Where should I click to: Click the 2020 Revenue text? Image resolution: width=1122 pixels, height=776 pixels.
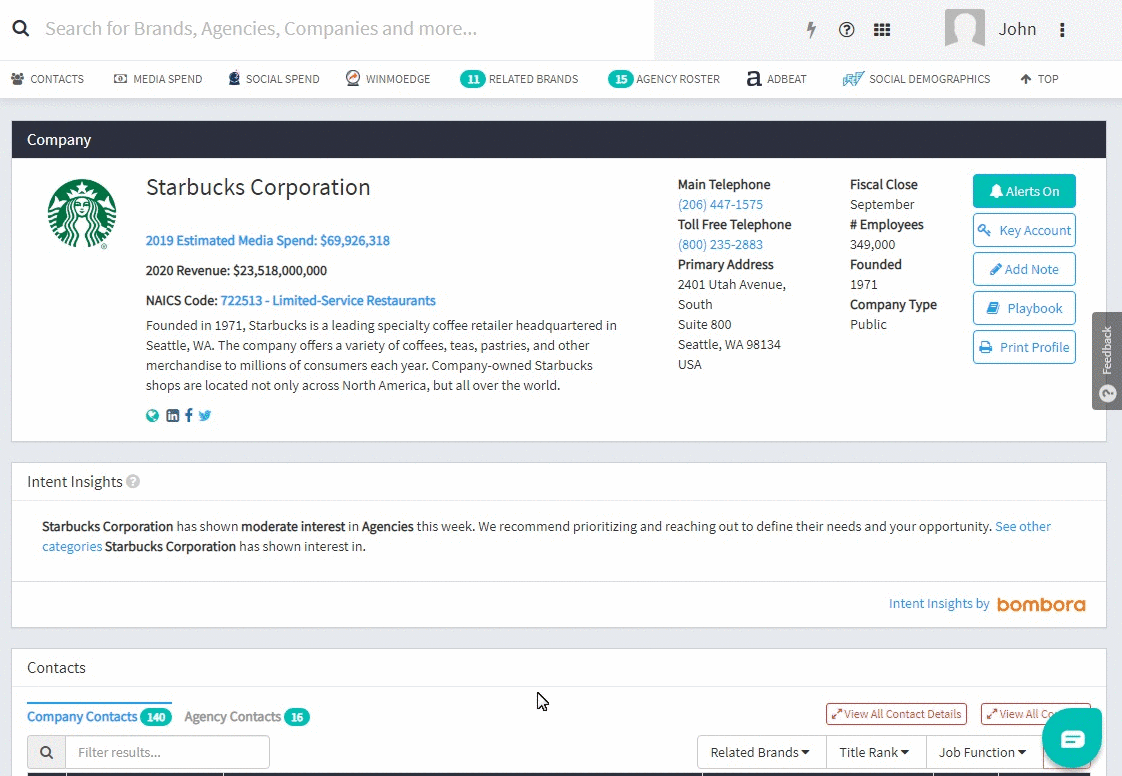236,271
